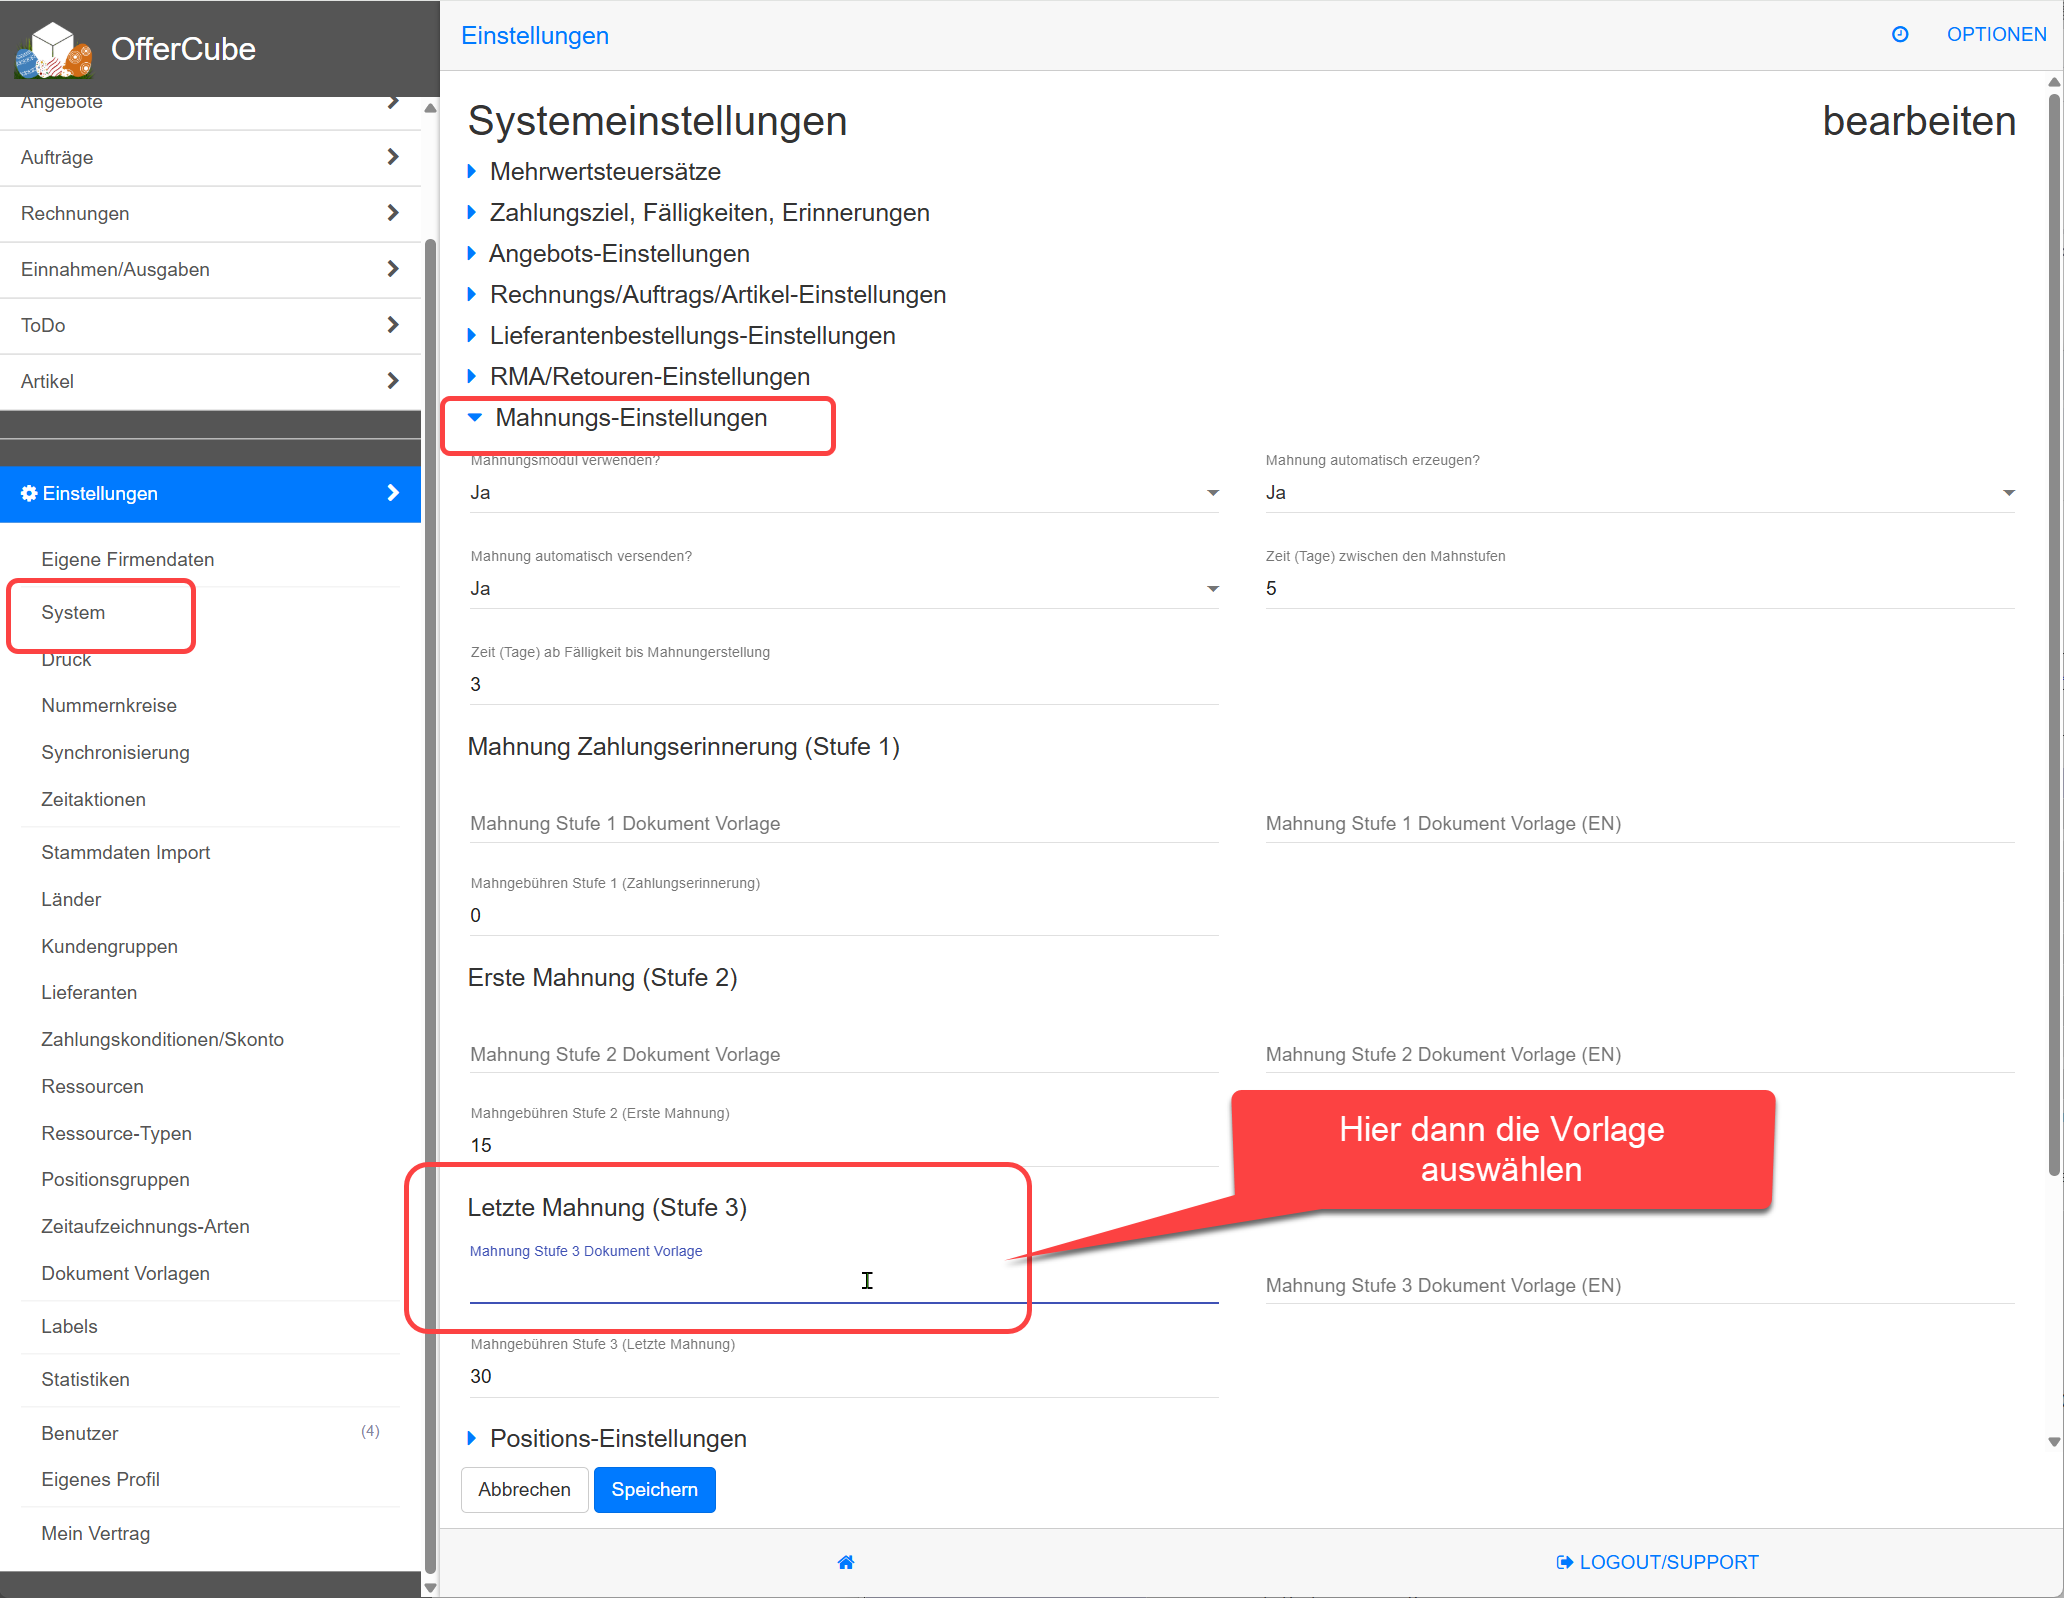Click the Speichern button

655,1490
